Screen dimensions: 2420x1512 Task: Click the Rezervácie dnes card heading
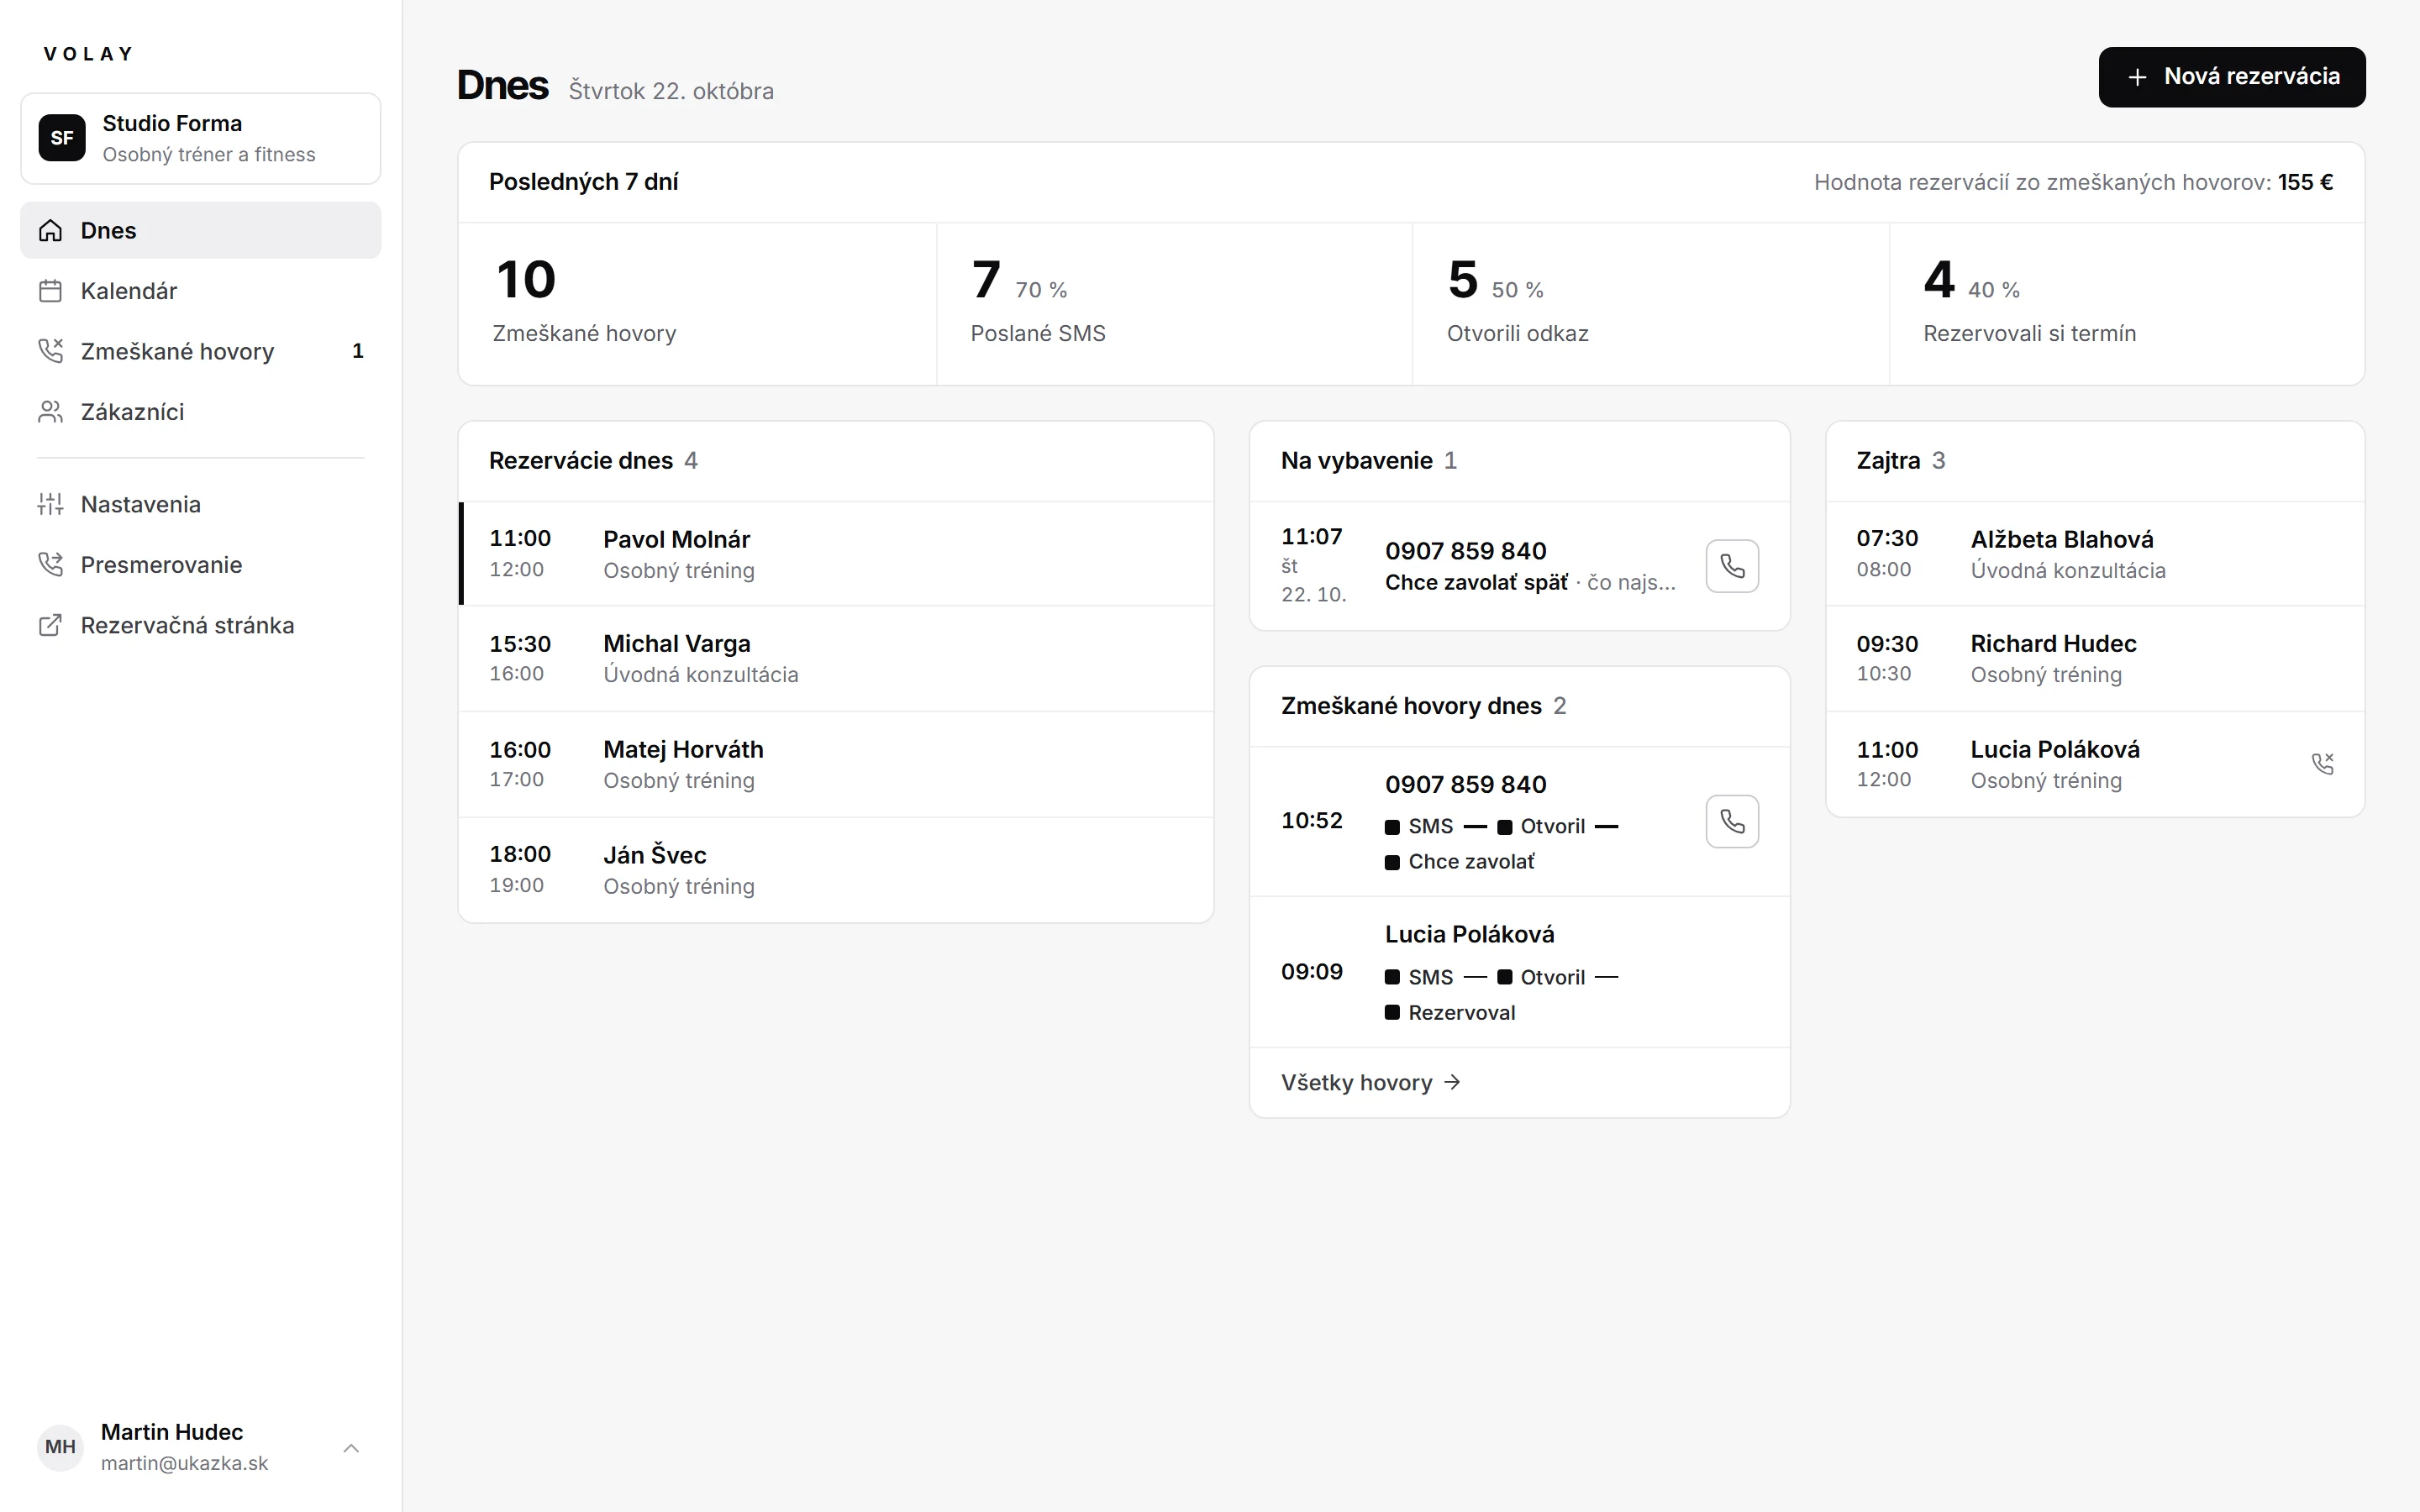(580, 461)
